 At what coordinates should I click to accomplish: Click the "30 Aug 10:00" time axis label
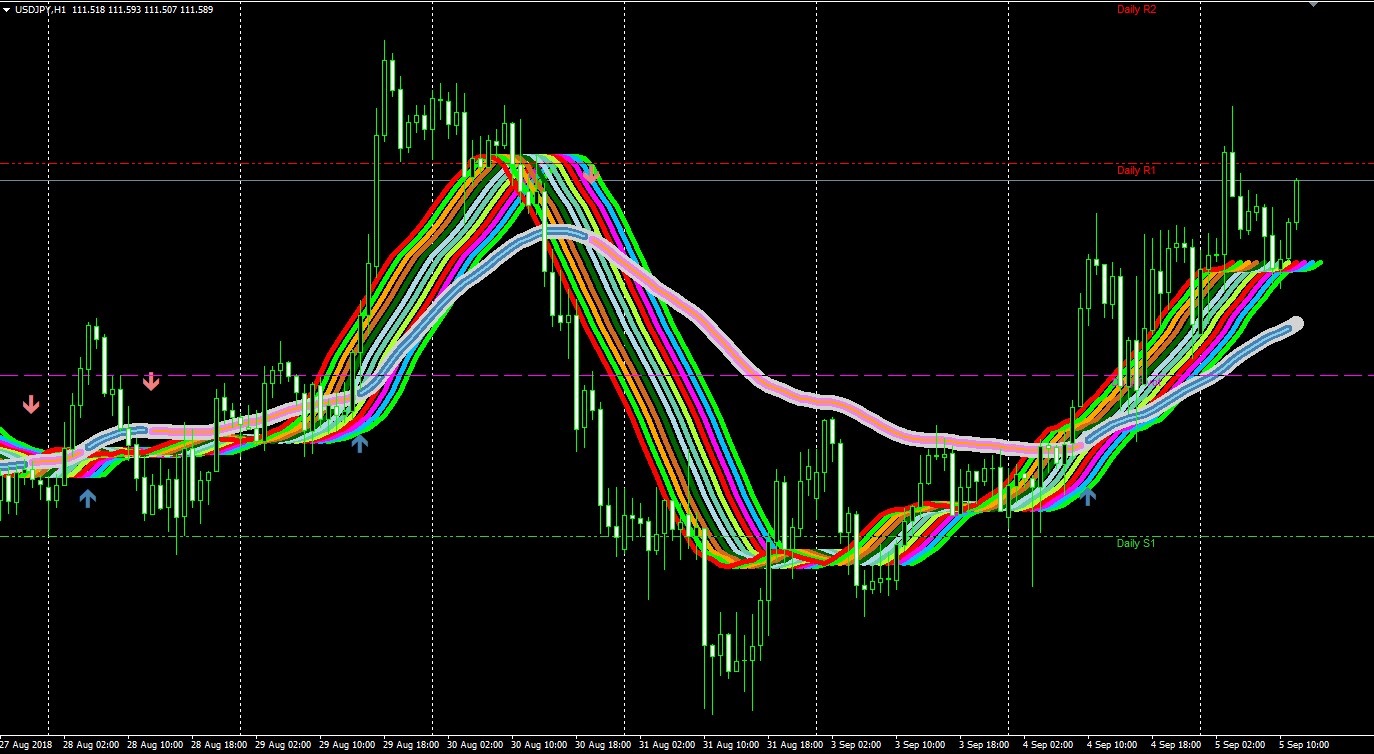click(537, 745)
